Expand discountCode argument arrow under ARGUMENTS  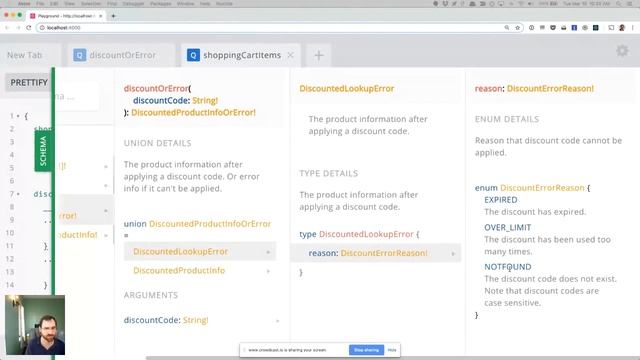[x=278, y=321]
